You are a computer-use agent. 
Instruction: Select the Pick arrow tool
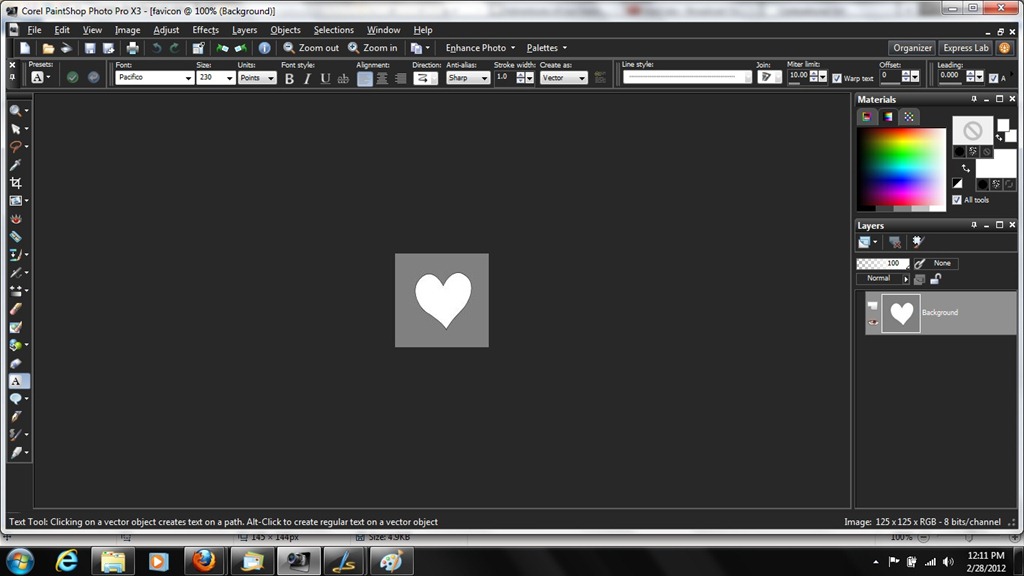point(16,129)
